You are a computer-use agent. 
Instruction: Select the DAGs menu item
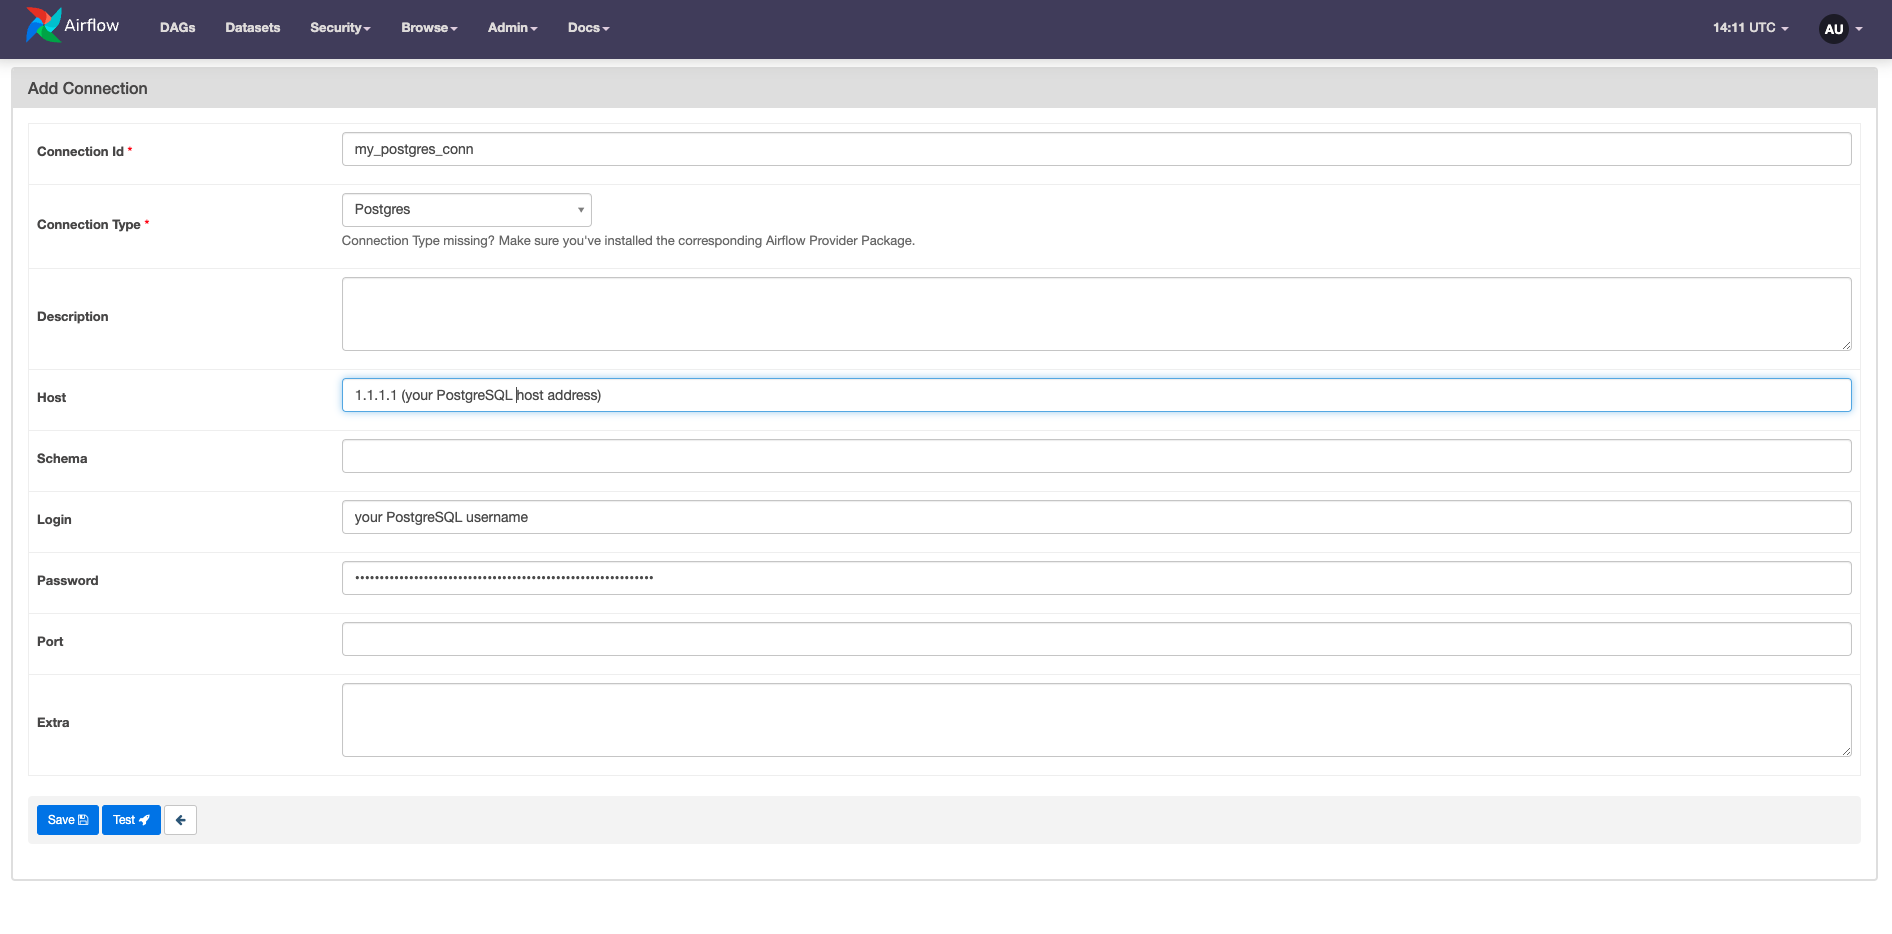(x=177, y=27)
